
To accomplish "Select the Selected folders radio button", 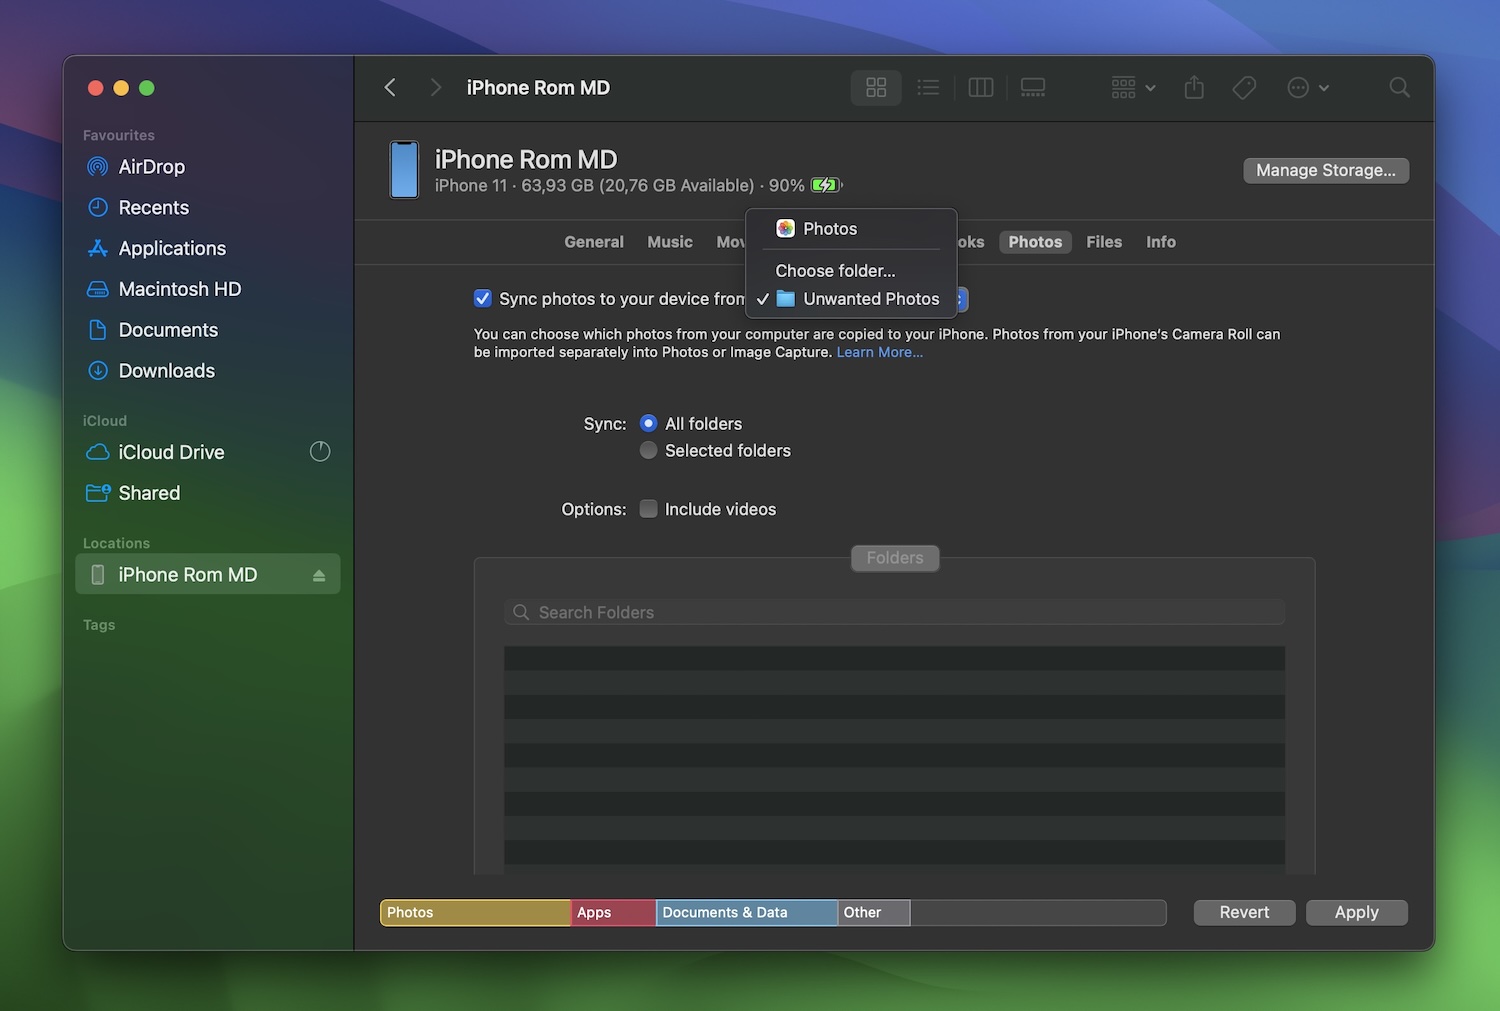I will click(649, 450).
